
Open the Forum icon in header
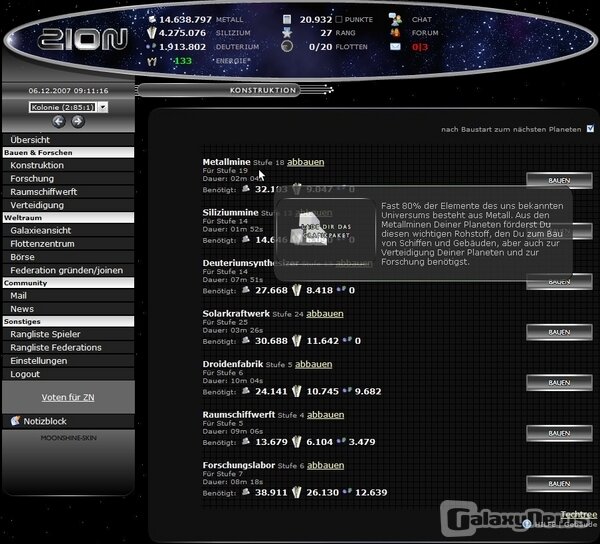point(395,33)
